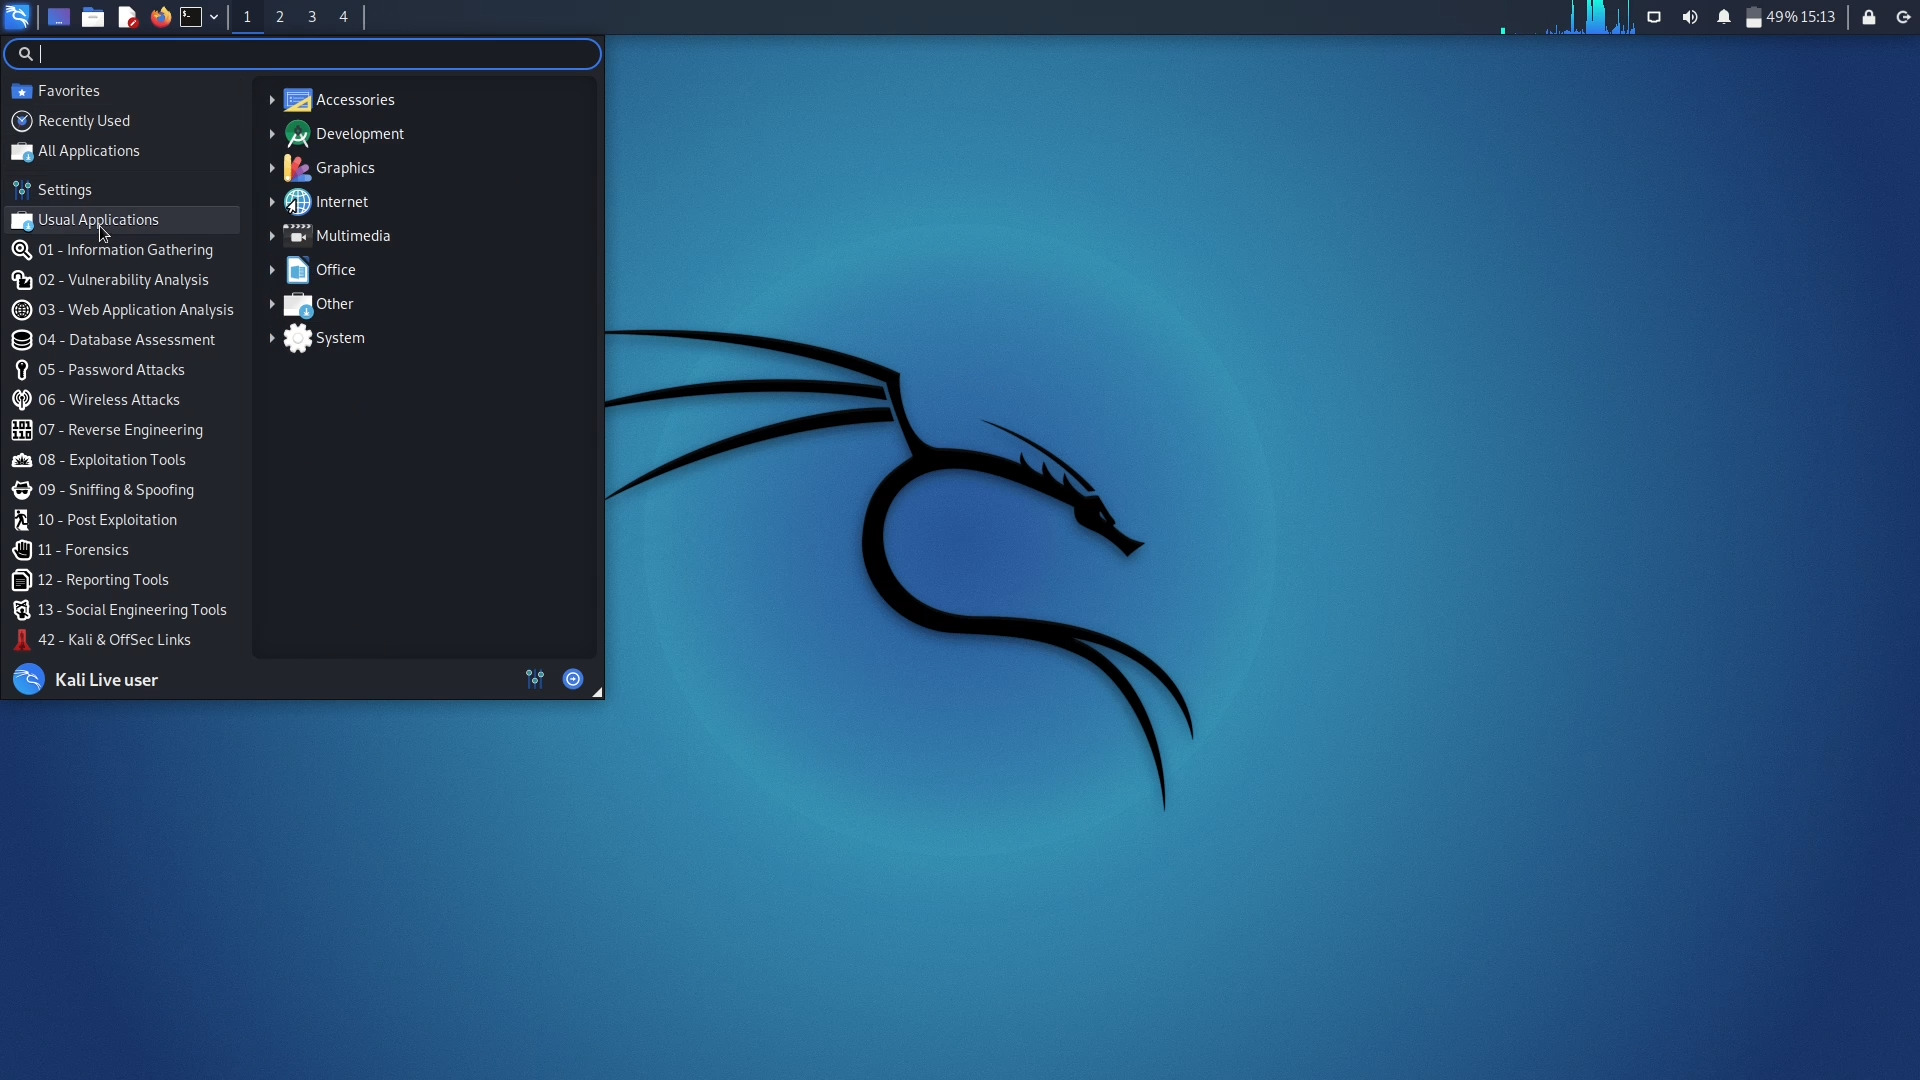
Task: Click the Multimedia clapperboard icon
Action: [297, 236]
